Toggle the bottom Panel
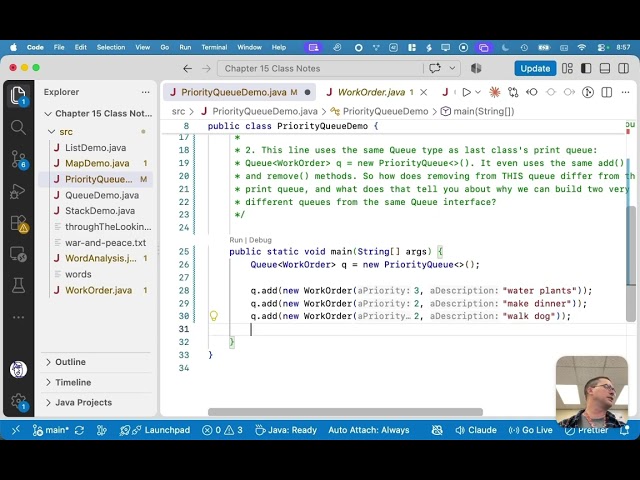The width and height of the screenshot is (640, 480). point(605,68)
